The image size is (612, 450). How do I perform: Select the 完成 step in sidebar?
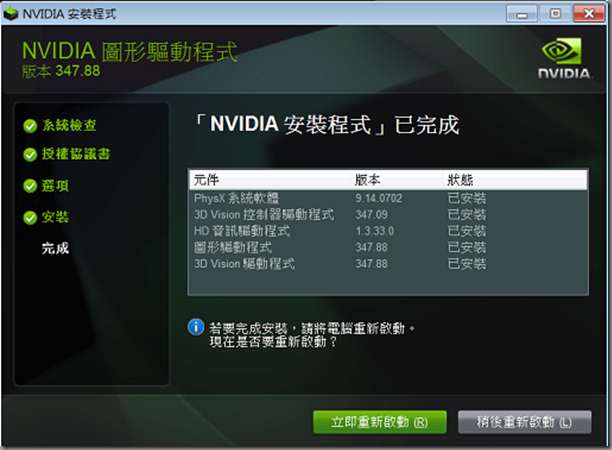tap(55, 248)
